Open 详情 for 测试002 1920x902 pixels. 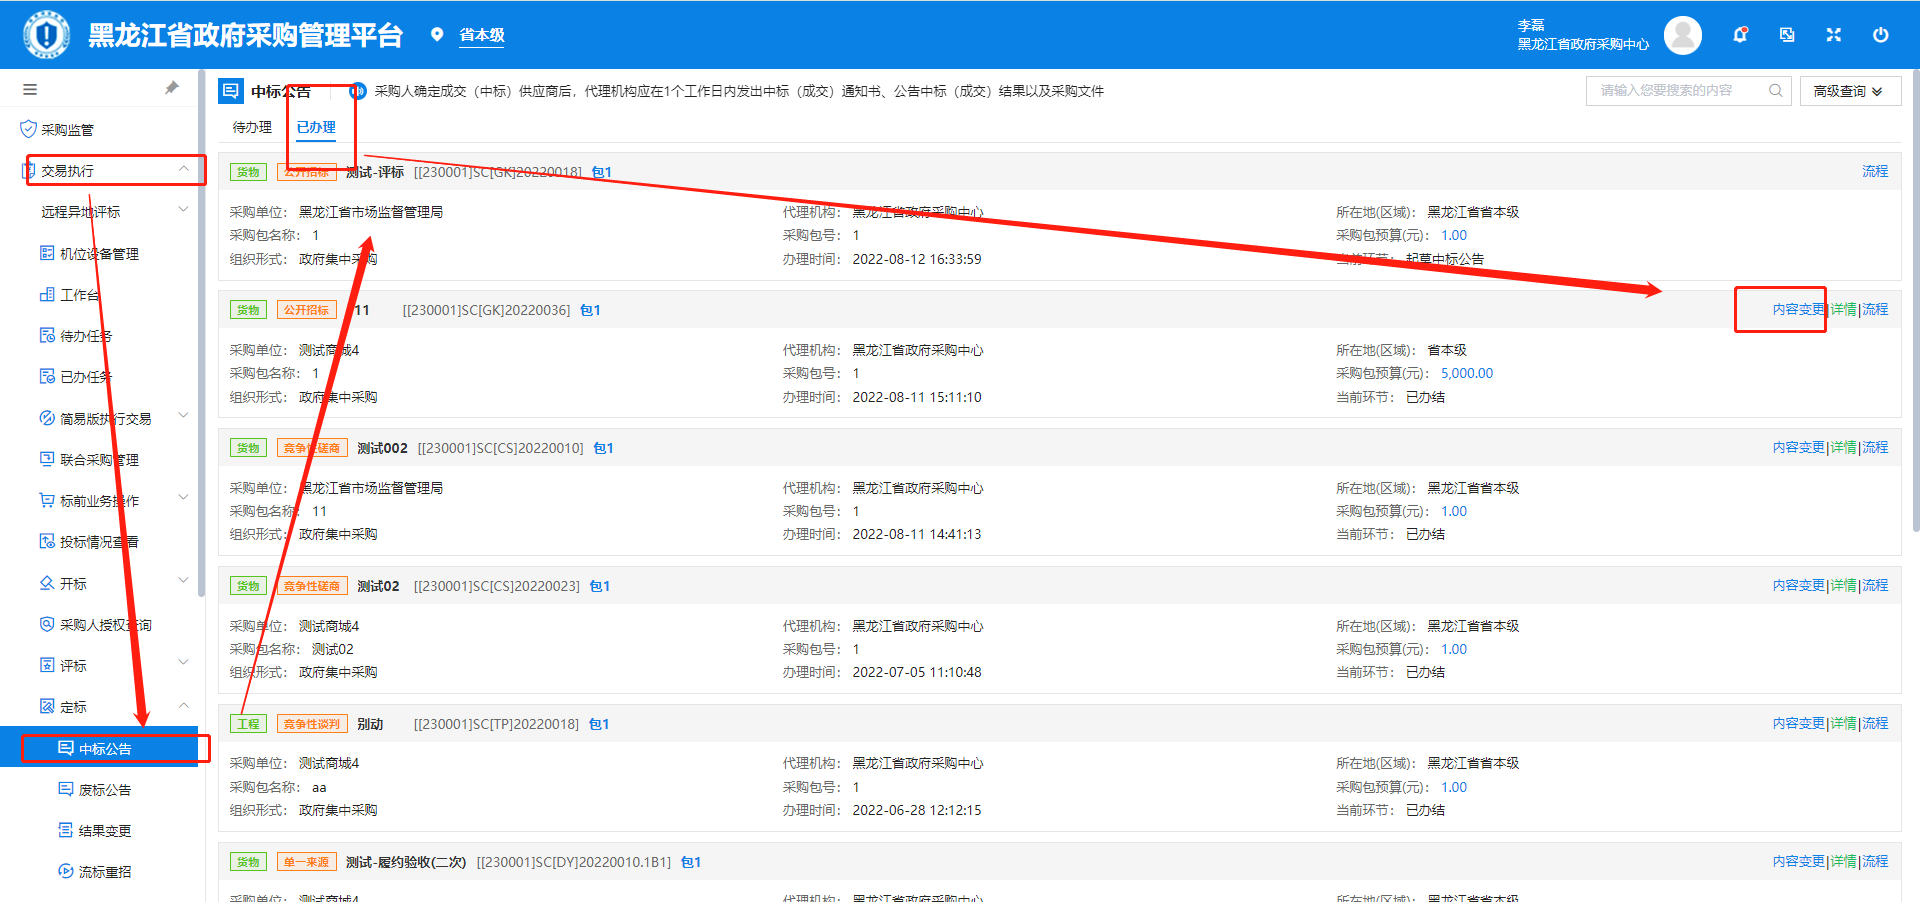pos(1844,448)
